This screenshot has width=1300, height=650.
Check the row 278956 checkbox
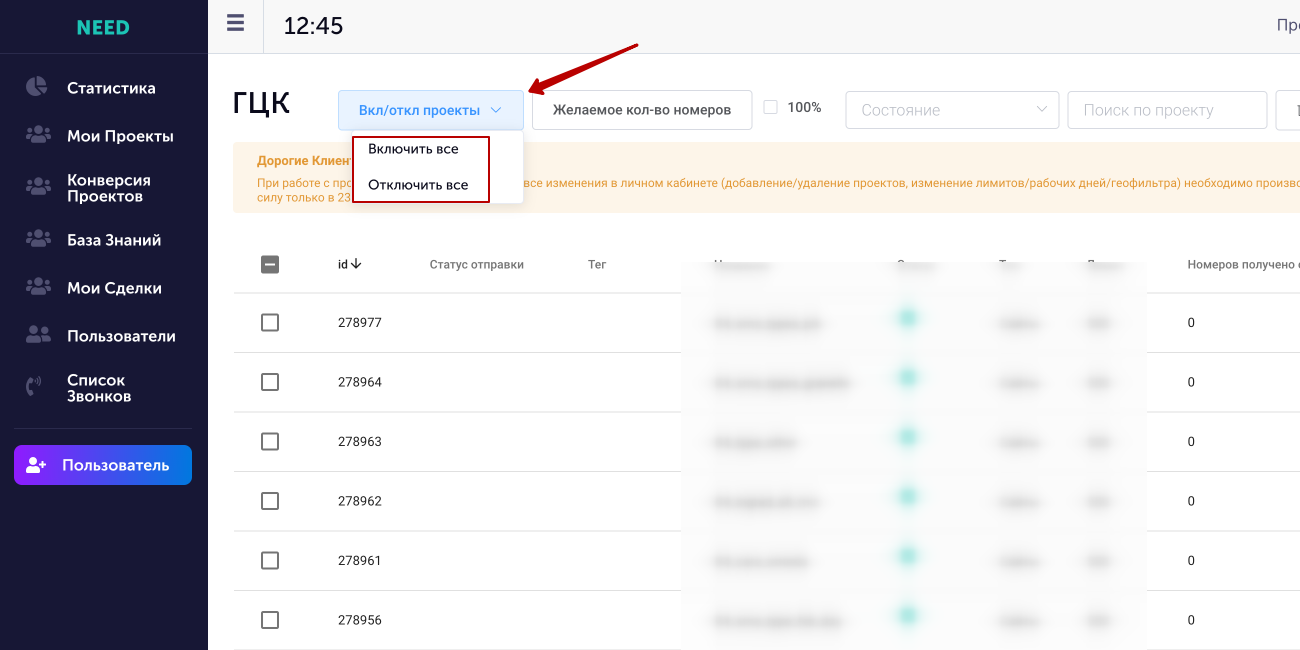pos(270,620)
